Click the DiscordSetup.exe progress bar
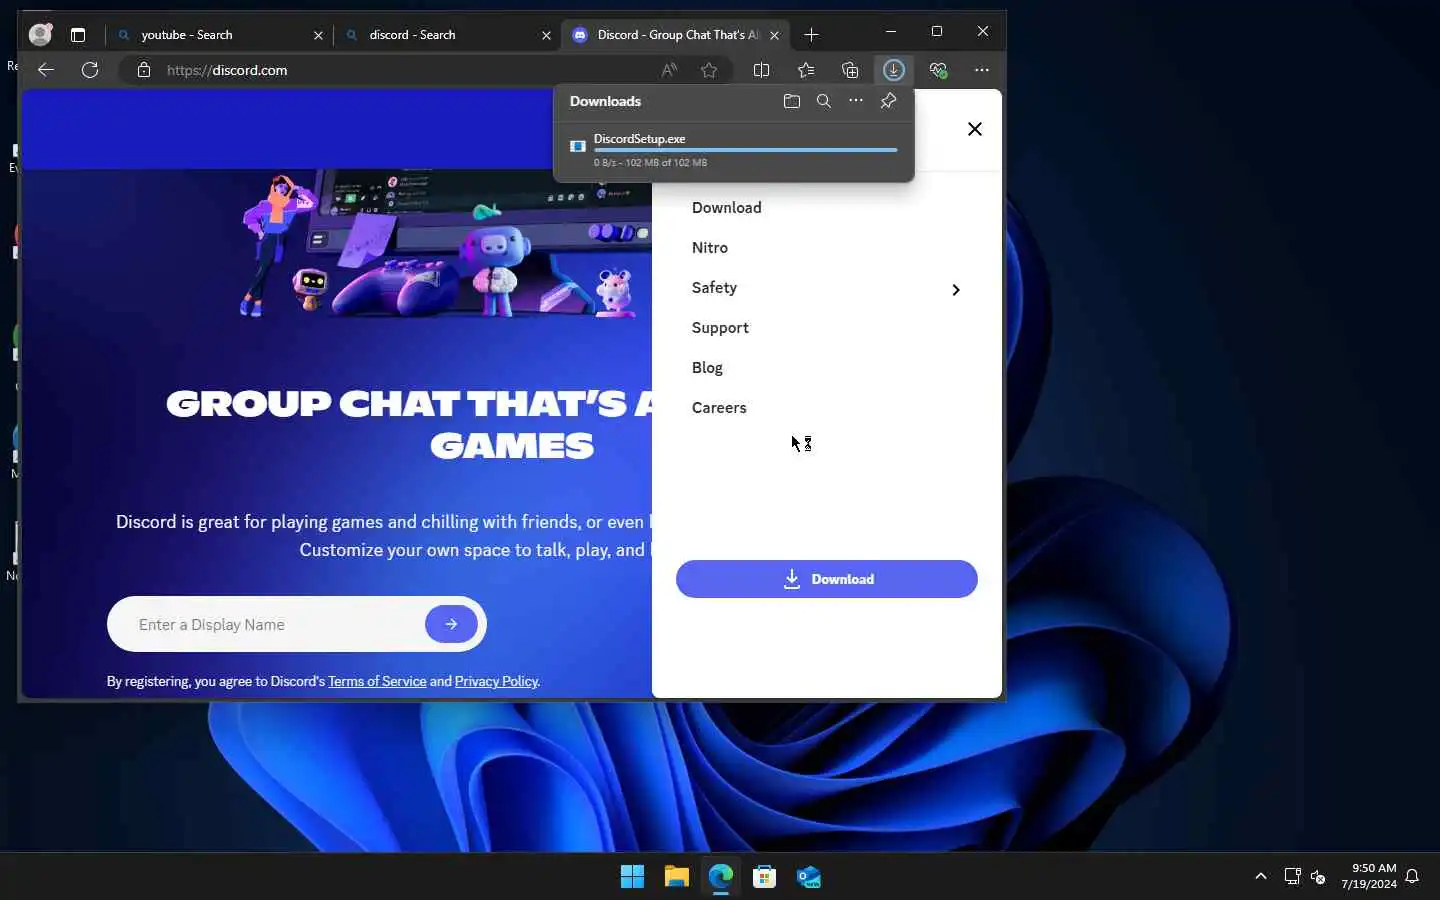This screenshot has height=900, width=1440. (x=746, y=150)
